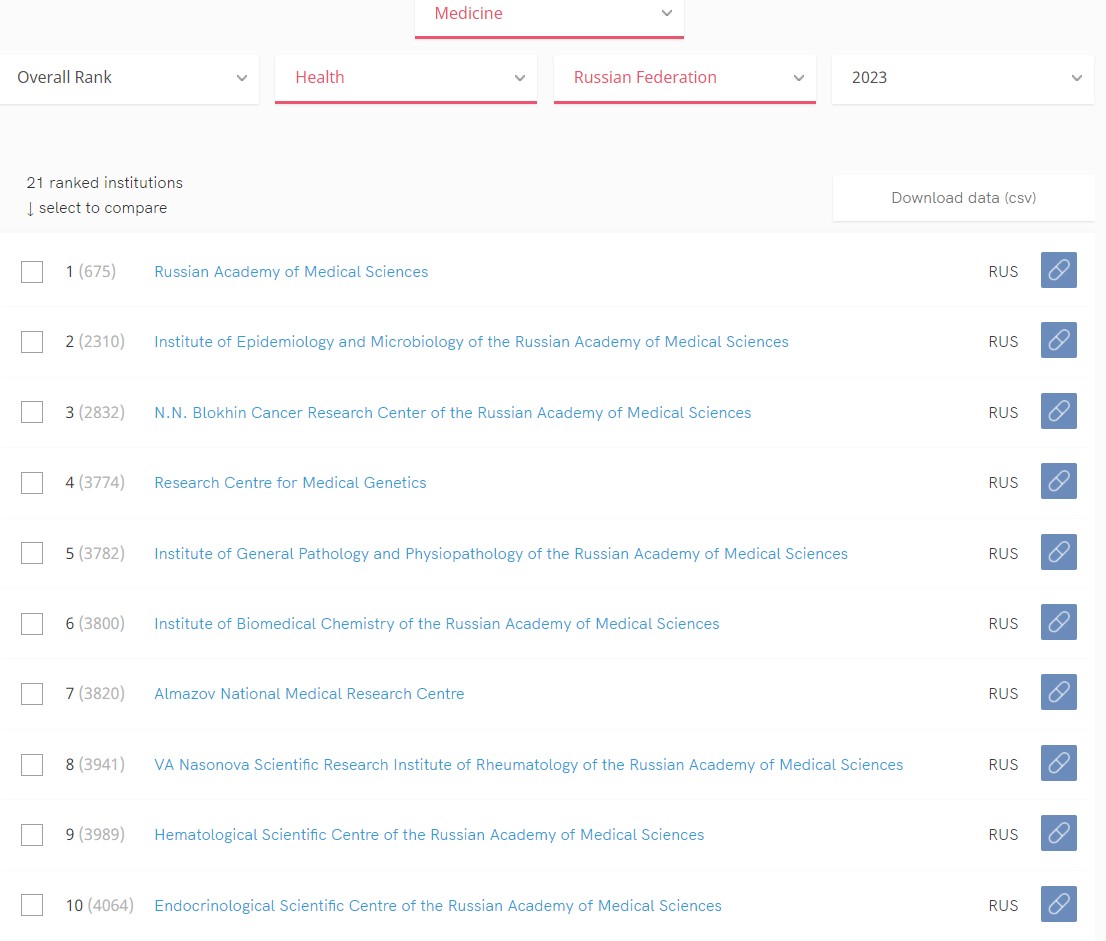The width and height of the screenshot is (1106, 941).
Task: Open the Overall Rank dropdown
Action: [x=130, y=78]
